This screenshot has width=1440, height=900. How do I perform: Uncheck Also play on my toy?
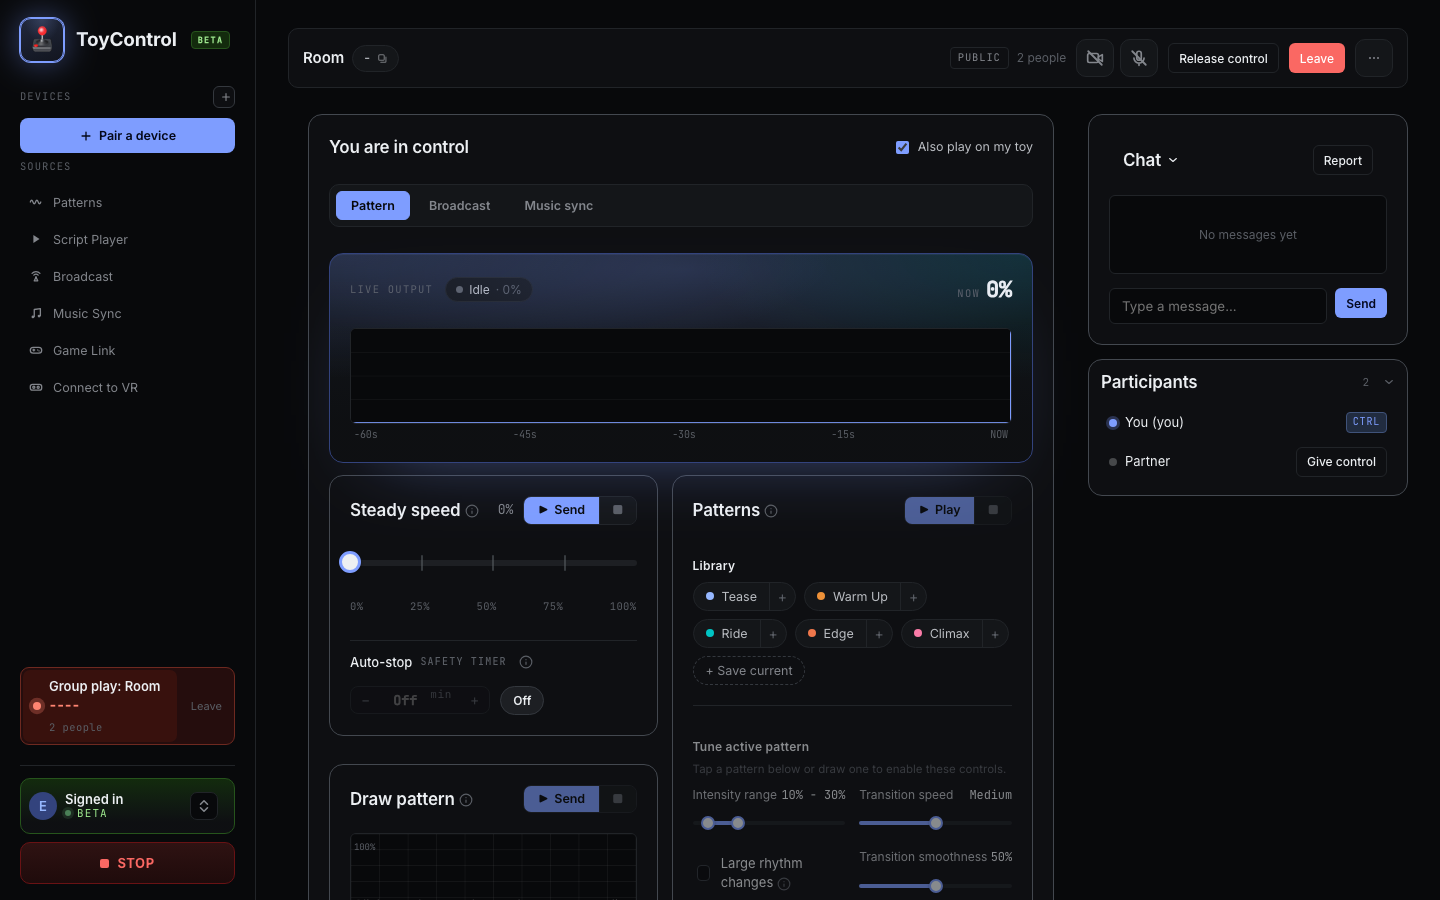tap(903, 147)
